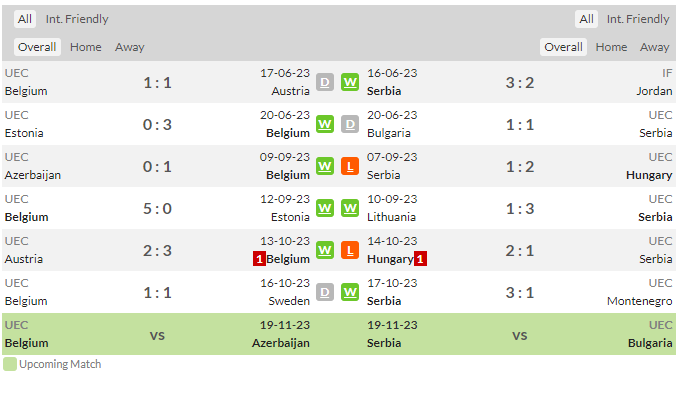
Task: Click the L badge for Hungary-Serbia 14-10-23
Action: (x=350, y=250)
